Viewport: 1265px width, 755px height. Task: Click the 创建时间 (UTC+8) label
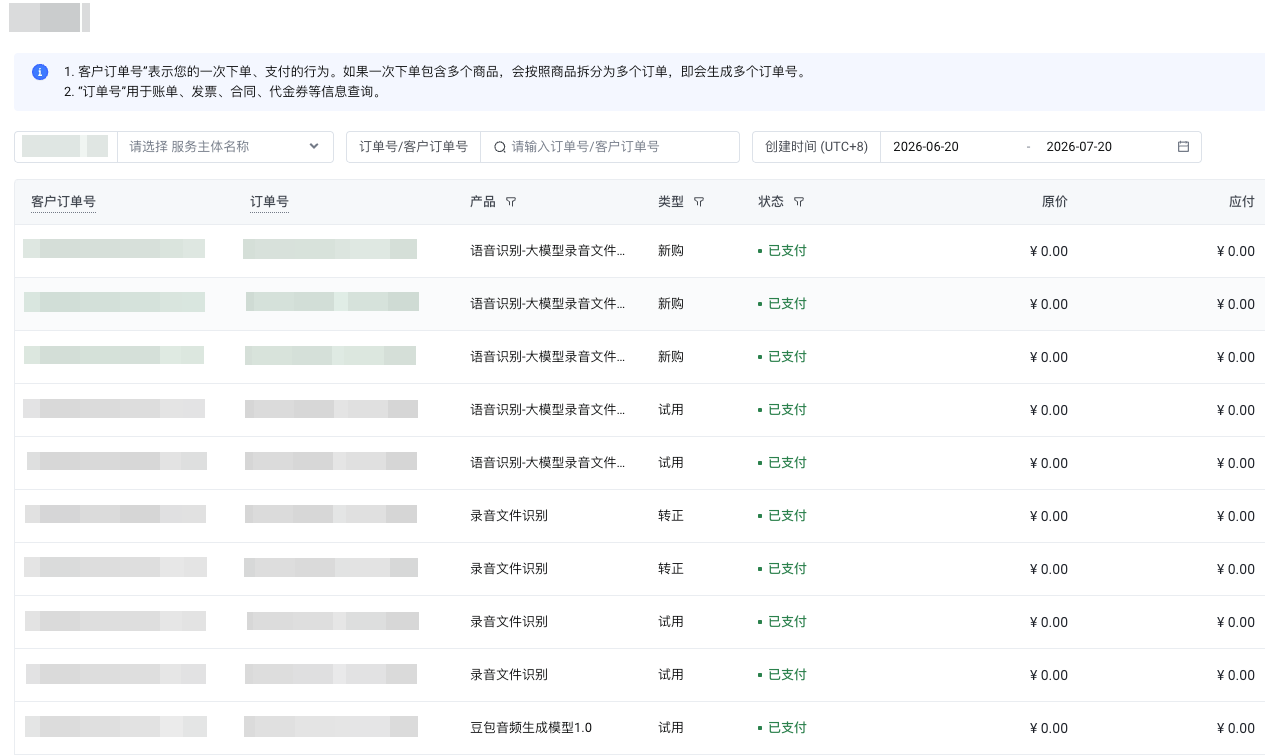(x=816, y=147)
